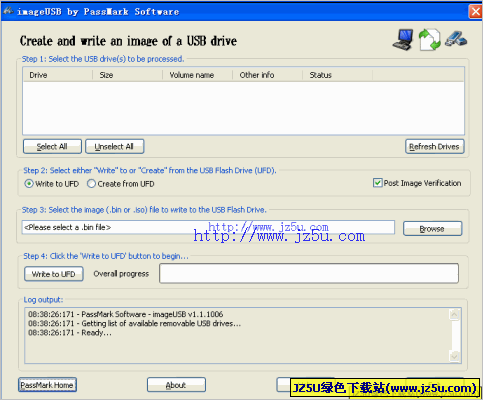Click the empty USB drive list area

243,108
